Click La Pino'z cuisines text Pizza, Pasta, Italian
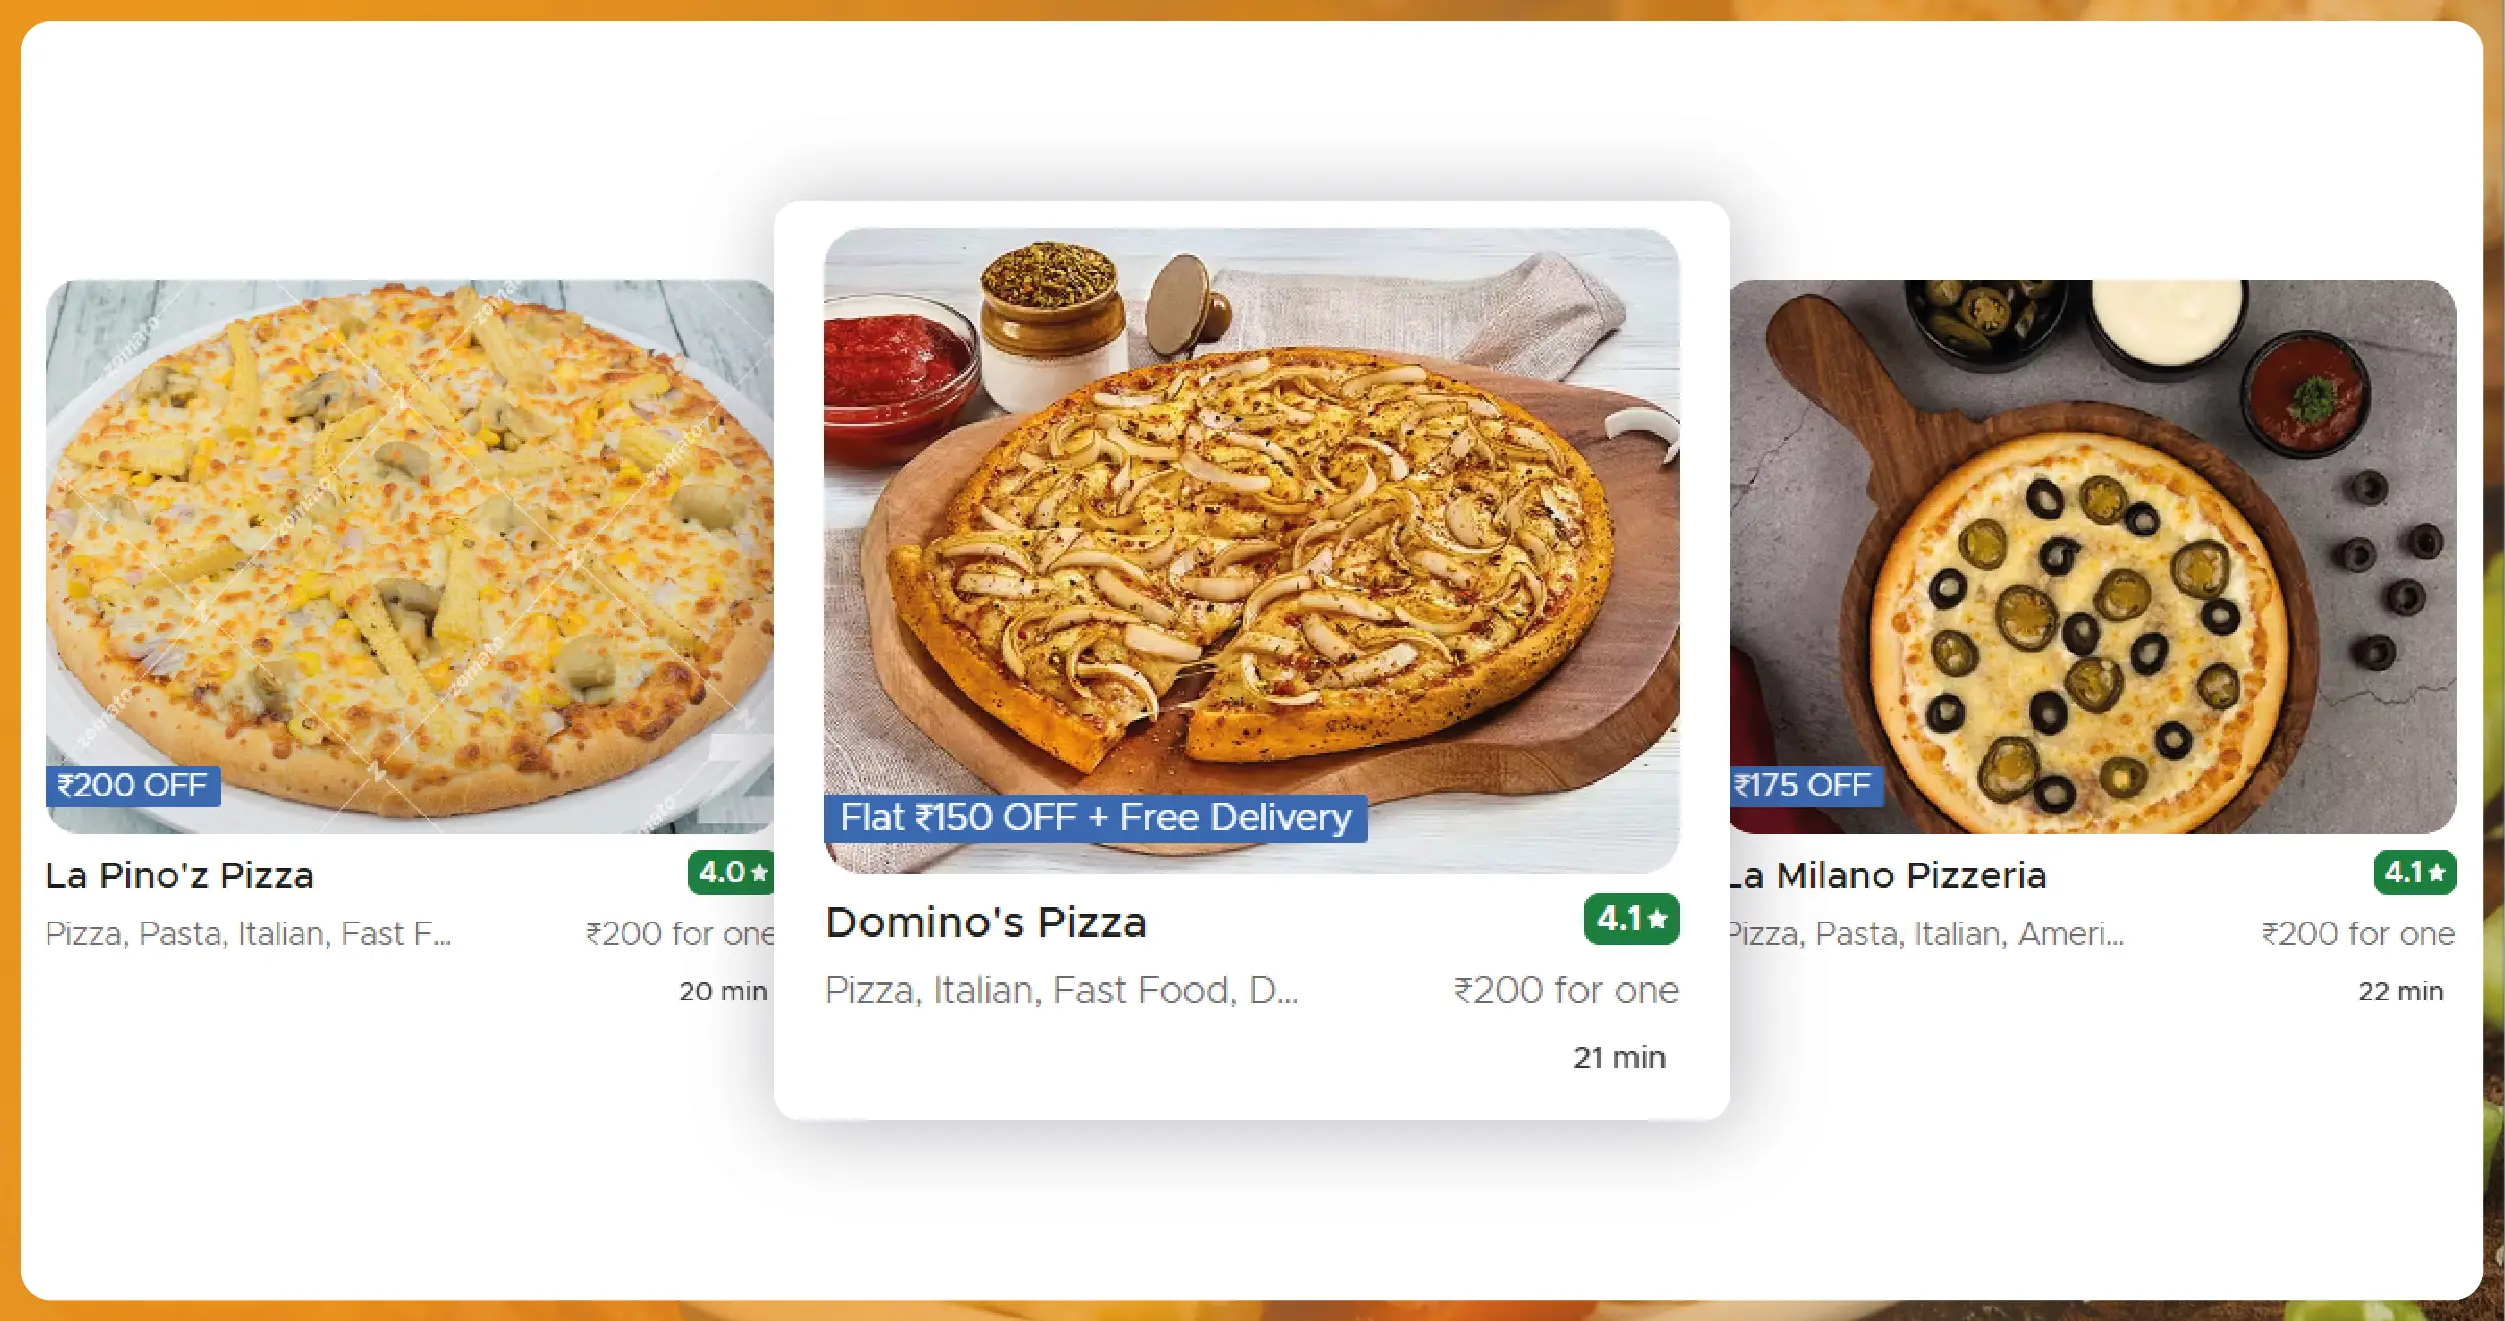The height and width of the screenshot is (1321, 2505). pyautogui.click(x=248, y=934)
